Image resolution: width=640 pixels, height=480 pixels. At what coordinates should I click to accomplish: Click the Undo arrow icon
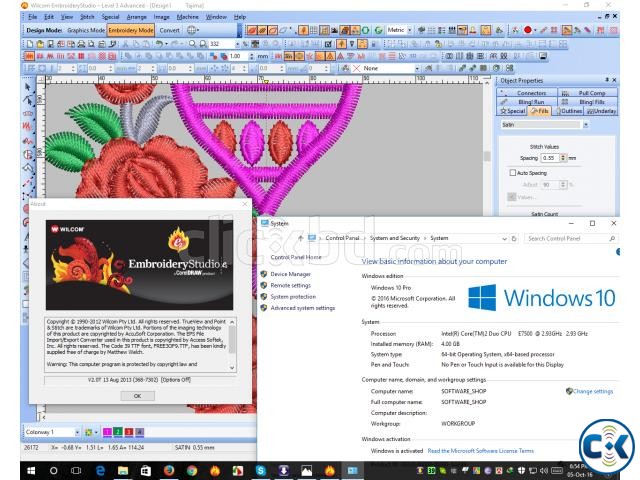pos(159,44)
